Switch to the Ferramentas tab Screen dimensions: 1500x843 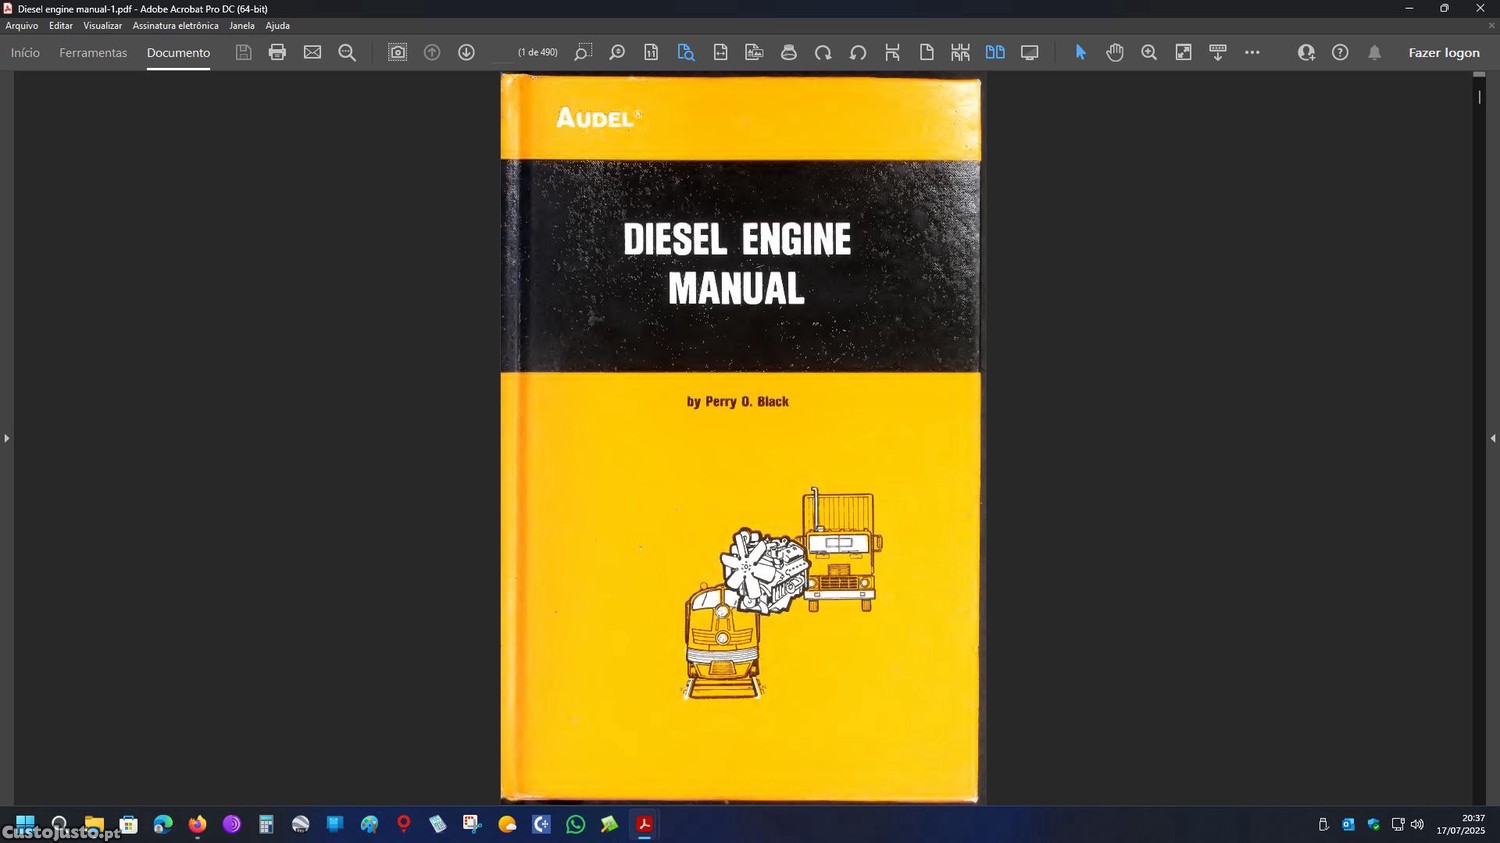click(x=93, y=53)
